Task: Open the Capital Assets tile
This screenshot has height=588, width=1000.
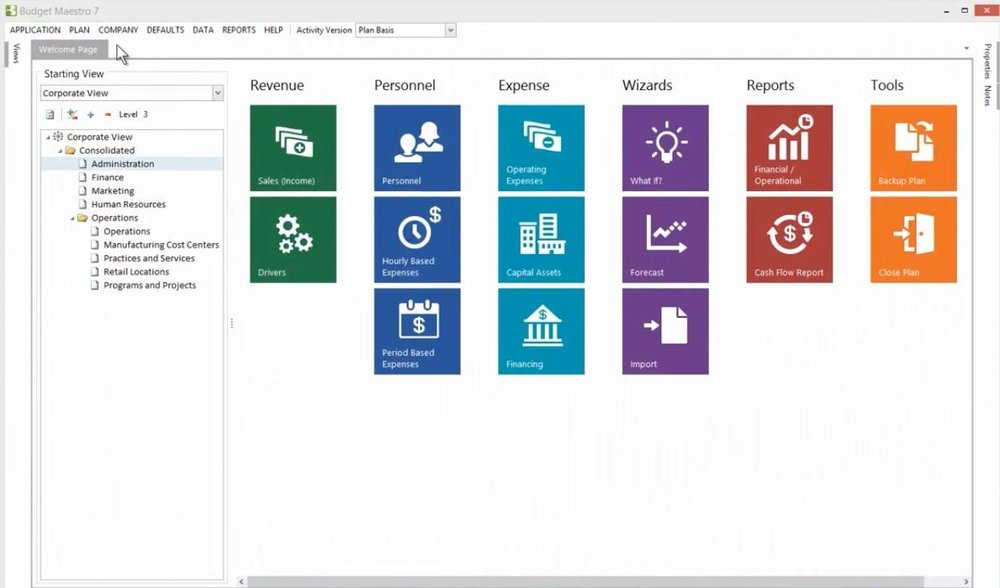Action: [541, 240]
